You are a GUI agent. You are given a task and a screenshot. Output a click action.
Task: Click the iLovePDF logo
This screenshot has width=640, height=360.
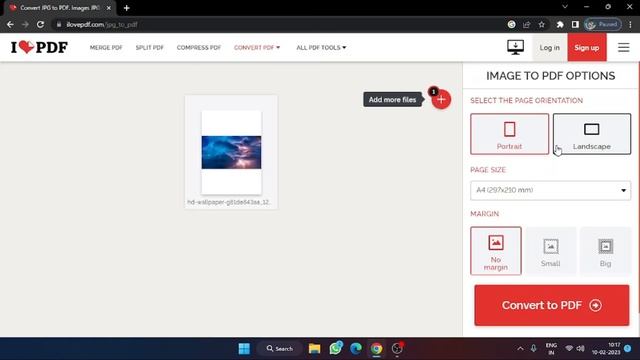point(39,47)
